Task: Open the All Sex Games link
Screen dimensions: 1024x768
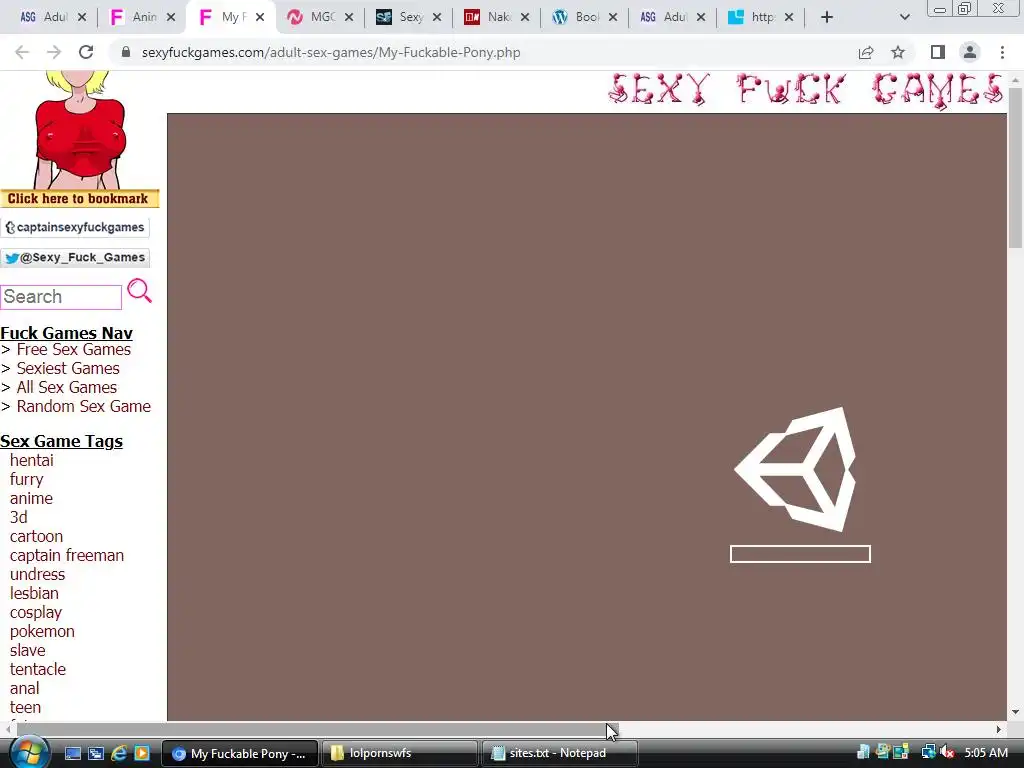Action: pyautogui.click(x=67, y=387)
